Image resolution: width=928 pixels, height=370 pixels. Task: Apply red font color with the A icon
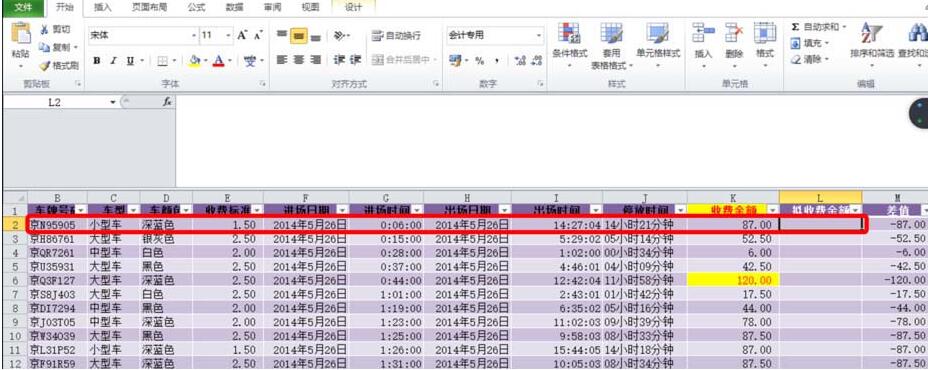coord(218,60)
